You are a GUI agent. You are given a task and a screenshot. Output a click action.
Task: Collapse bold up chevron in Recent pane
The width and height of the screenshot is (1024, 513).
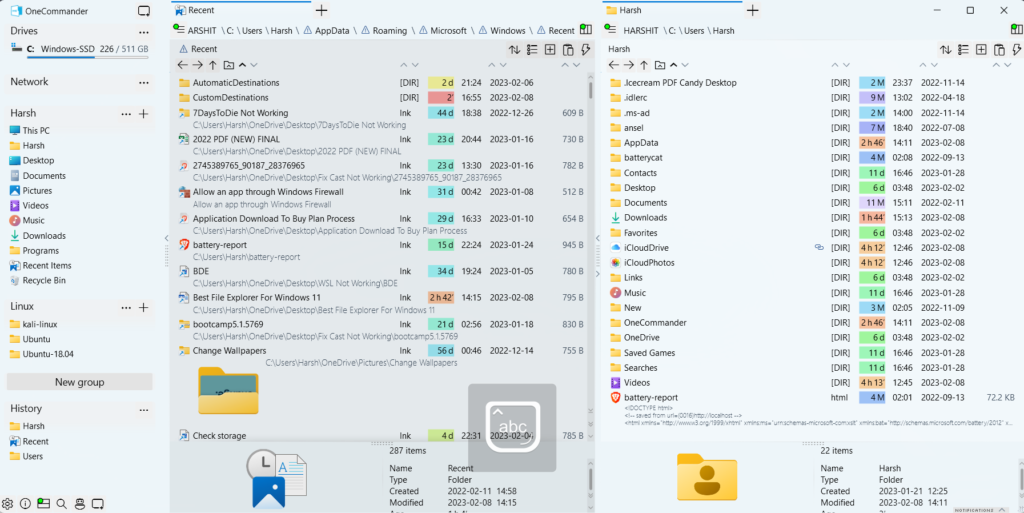[x=242, y=65]
